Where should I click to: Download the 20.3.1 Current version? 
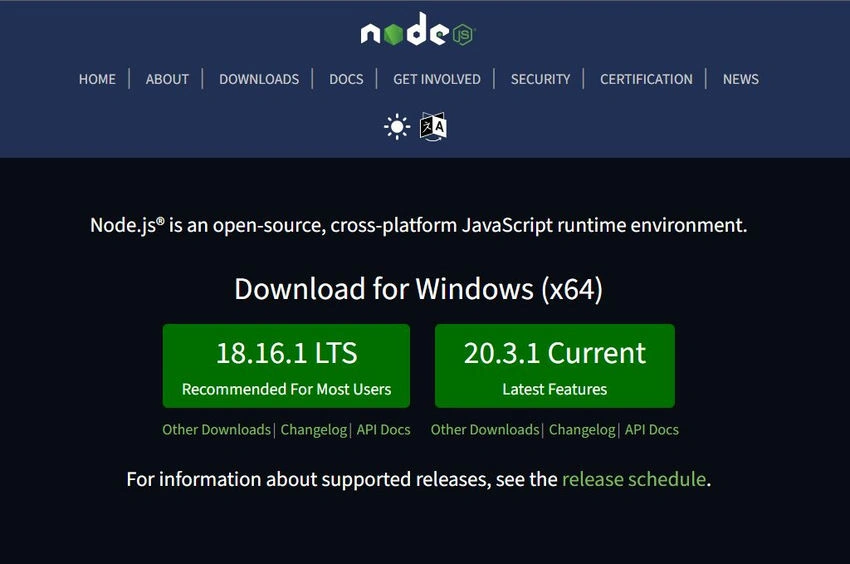[x=555, y=366]
